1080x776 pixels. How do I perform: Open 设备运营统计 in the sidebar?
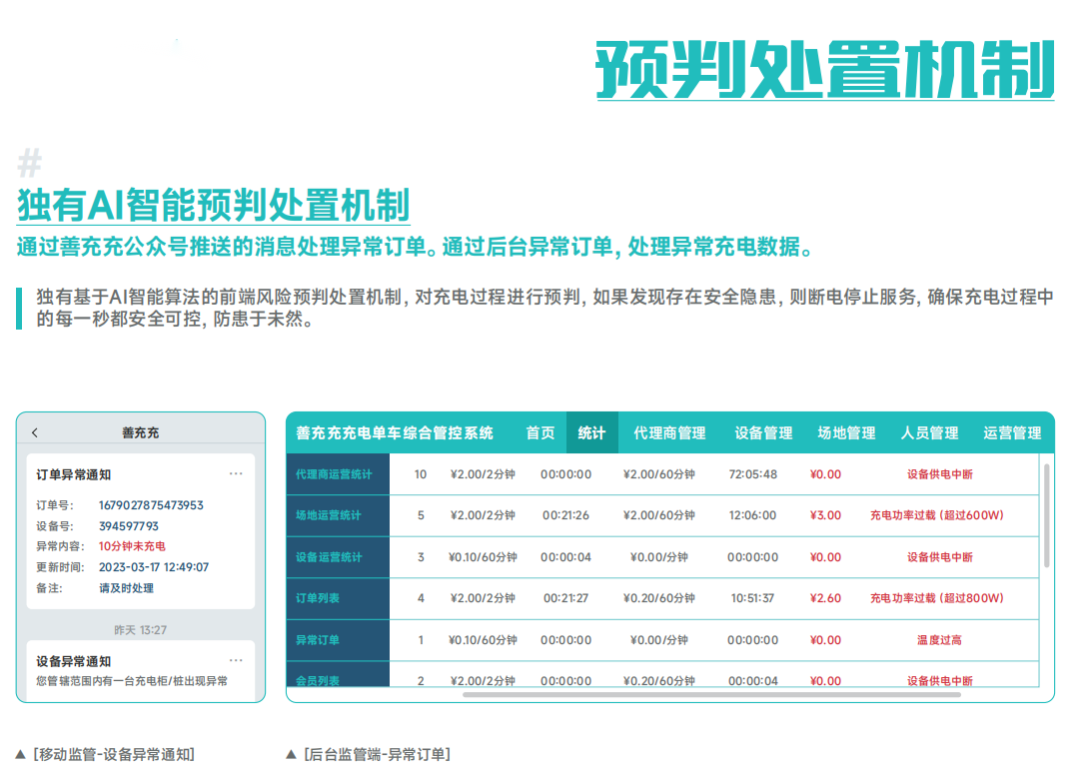[338, 557]
